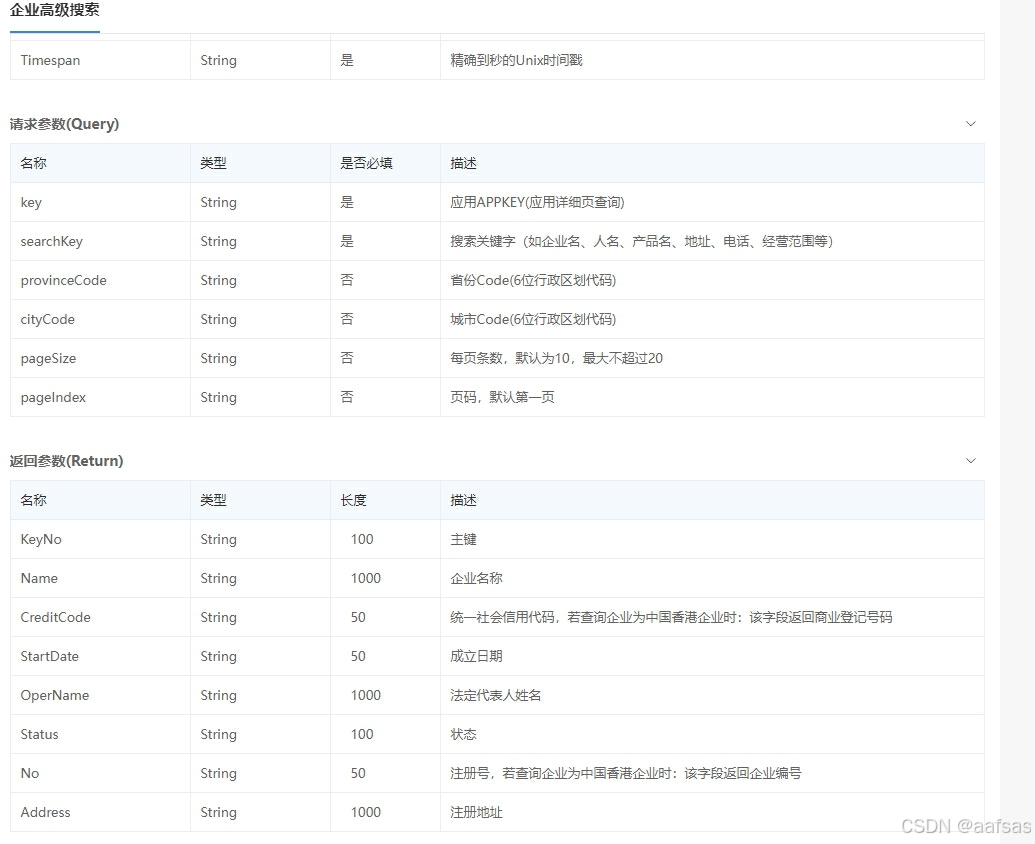Click the CreditCode return field

coord(55,617)
